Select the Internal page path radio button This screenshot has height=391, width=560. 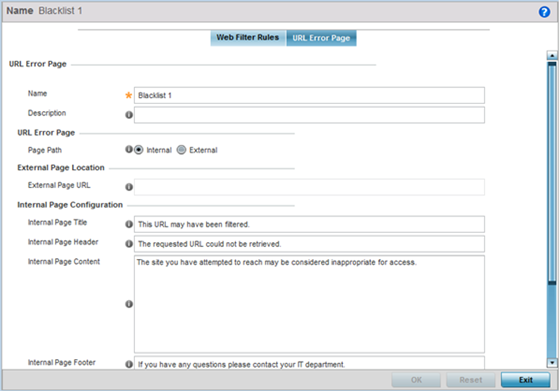point(139,150)
